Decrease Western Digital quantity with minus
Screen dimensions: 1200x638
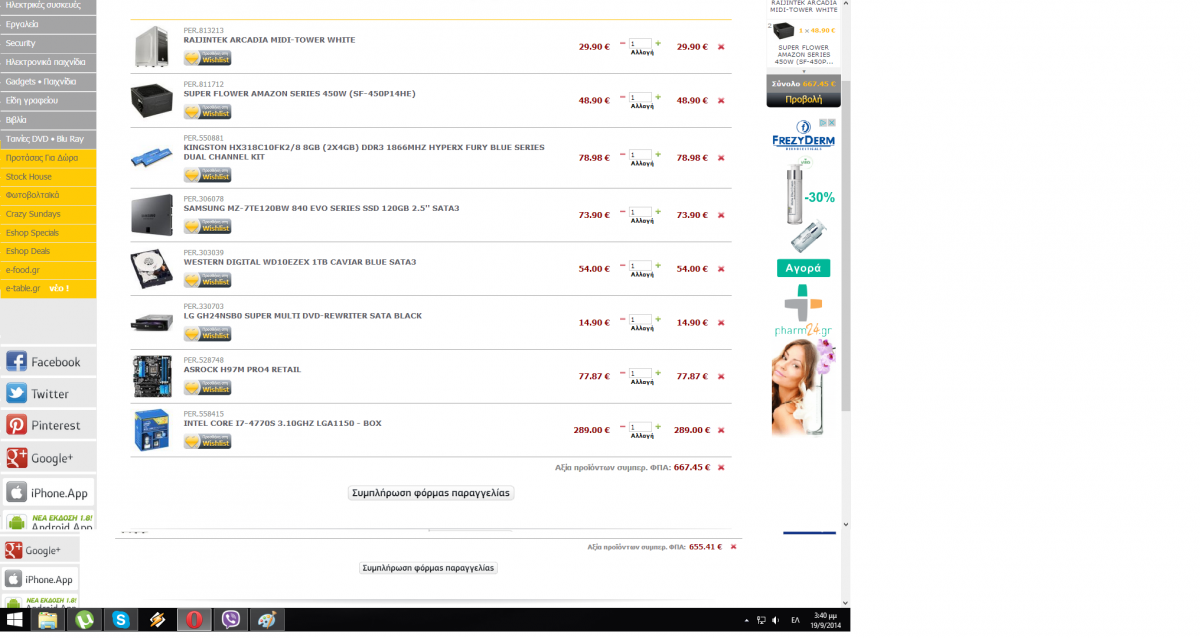pos(622,265)
